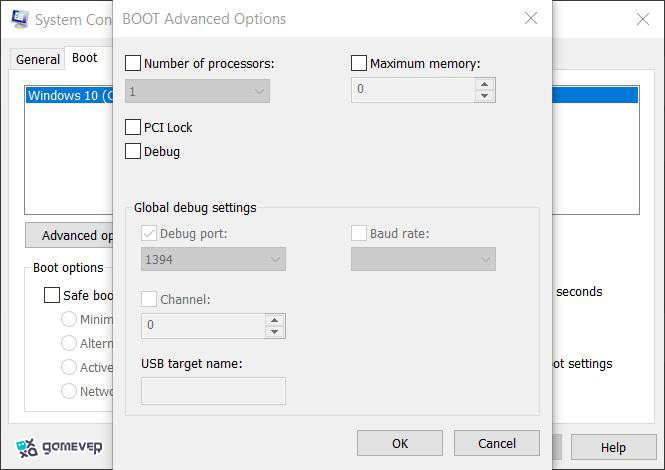Open the Baud rate dropdown
Image resolution: width=665 pixels, height=470 pixels.
coord(423,259)
